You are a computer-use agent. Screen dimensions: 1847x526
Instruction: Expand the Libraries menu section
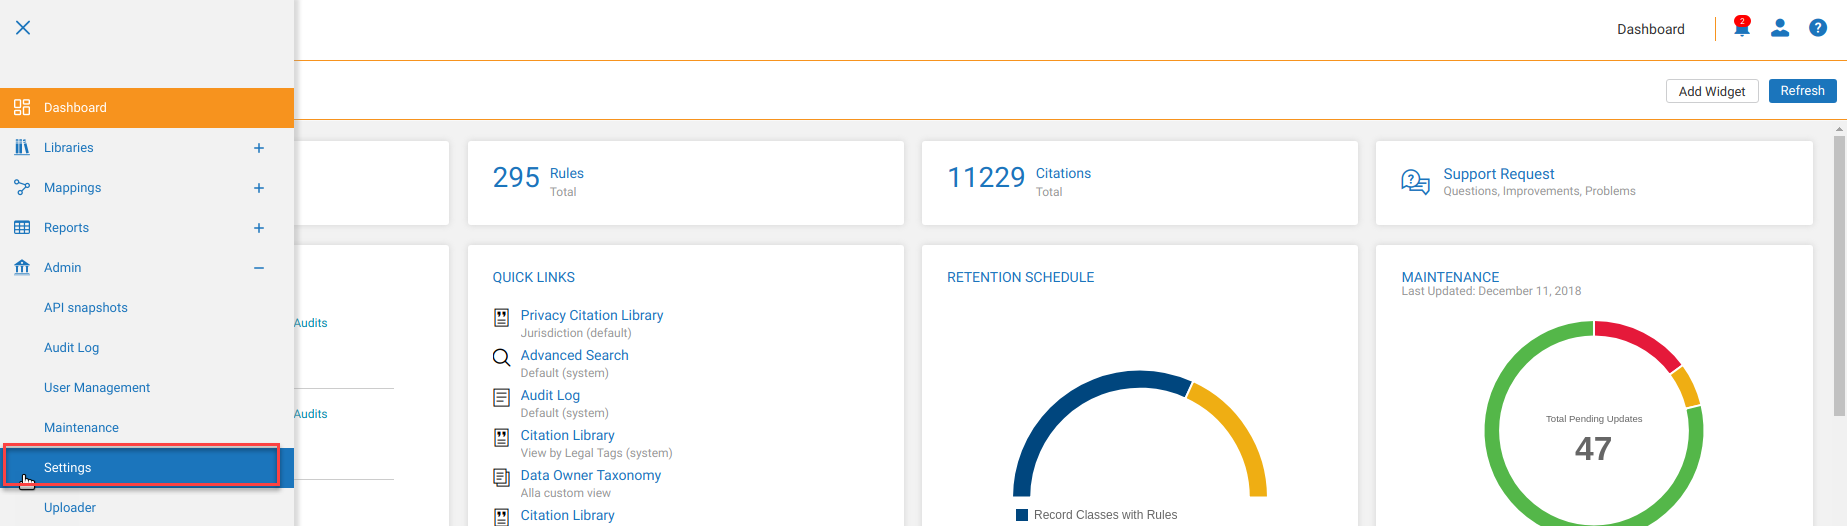pos(259,148)
